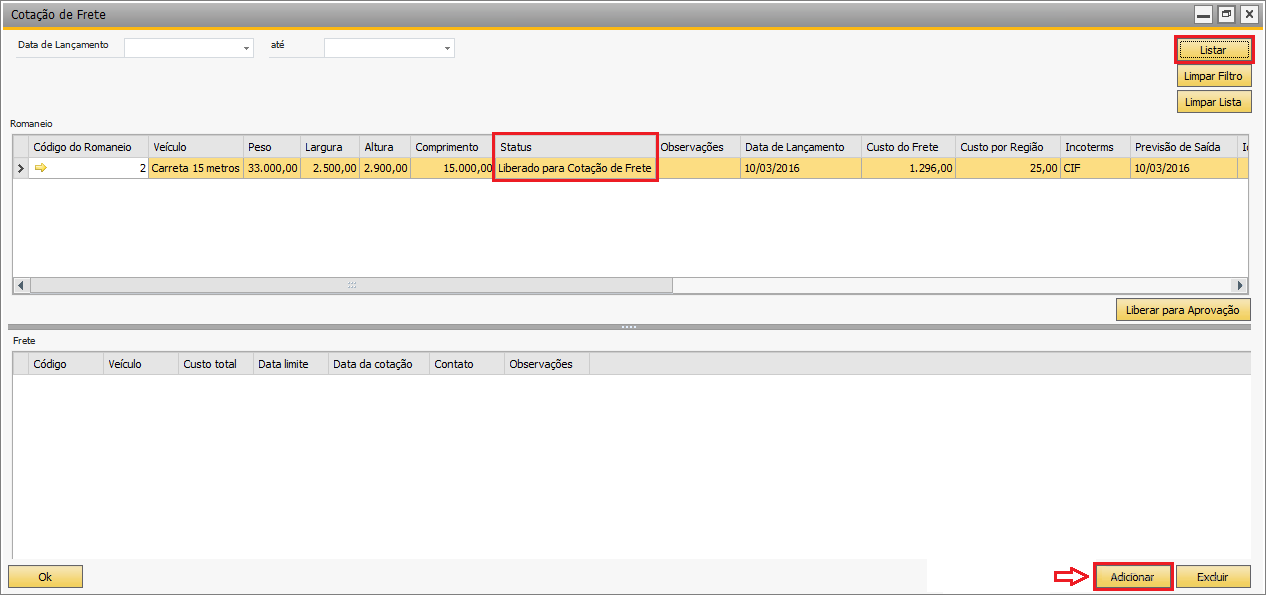Click the Ok button
This screenshot has height=595, width=1266.
point(45,577)
